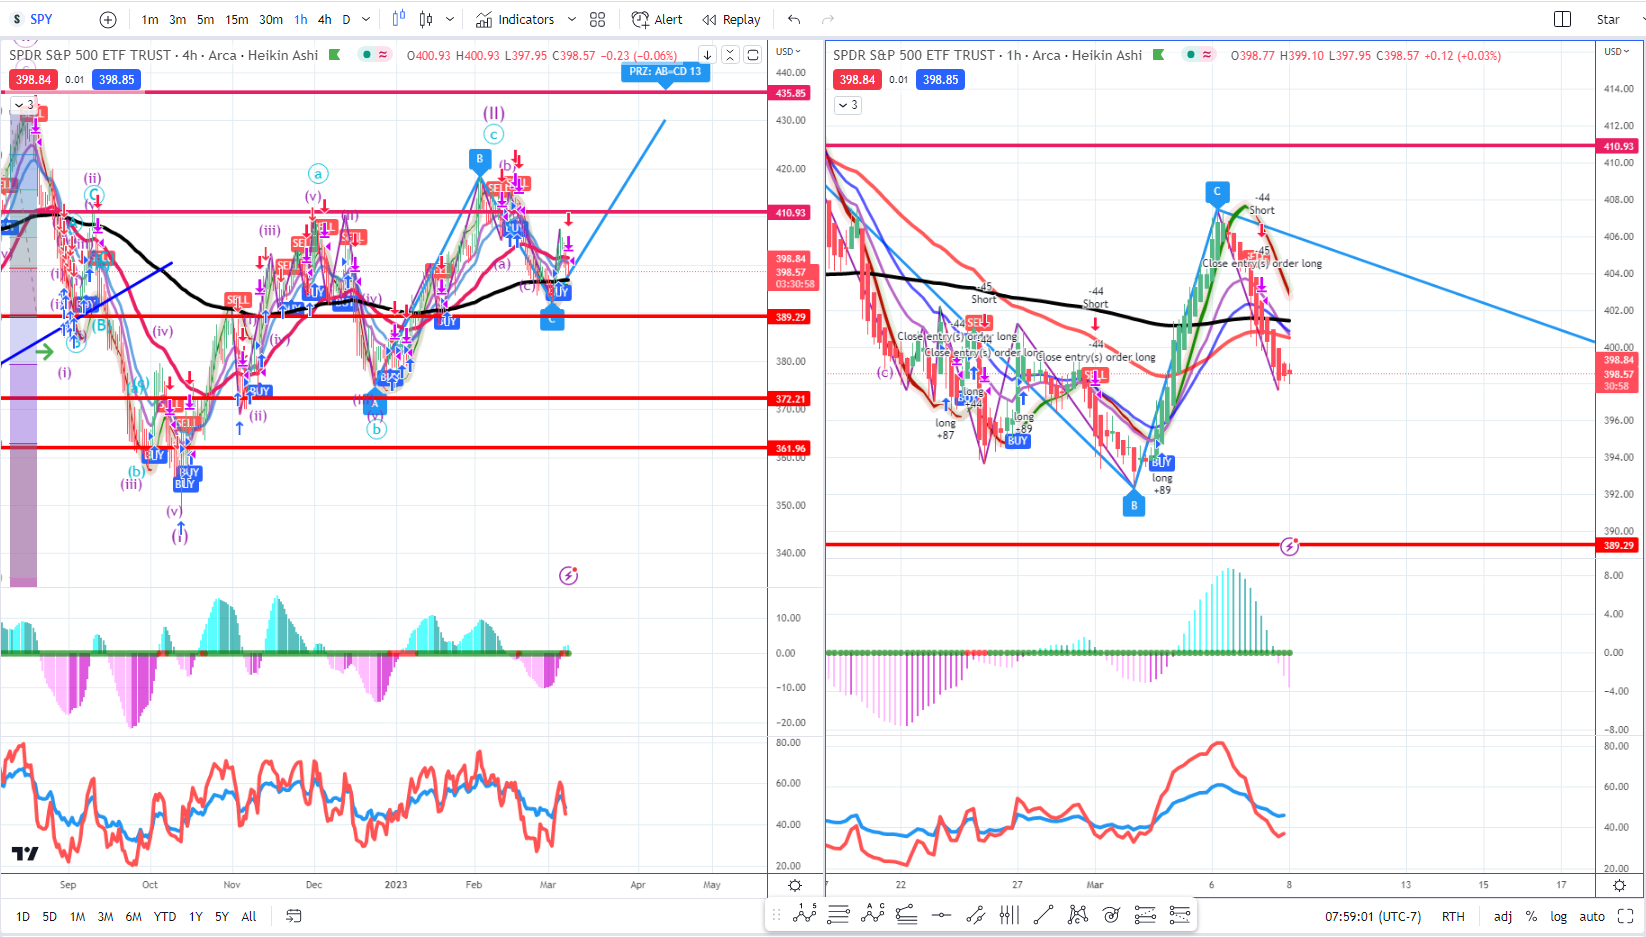The width and height of the screenshot is (1646, 937).
Task: Switch to the 4h timeframe
Action: click(x=324, y=19)
